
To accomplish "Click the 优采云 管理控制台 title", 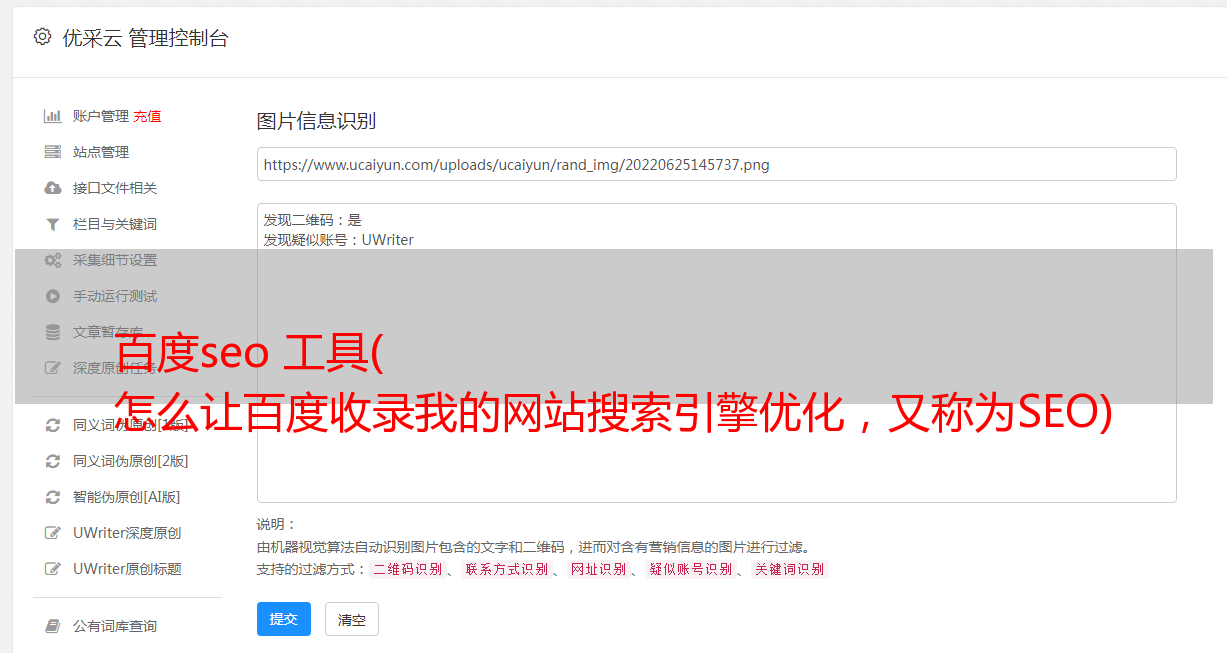I will 145,38.
